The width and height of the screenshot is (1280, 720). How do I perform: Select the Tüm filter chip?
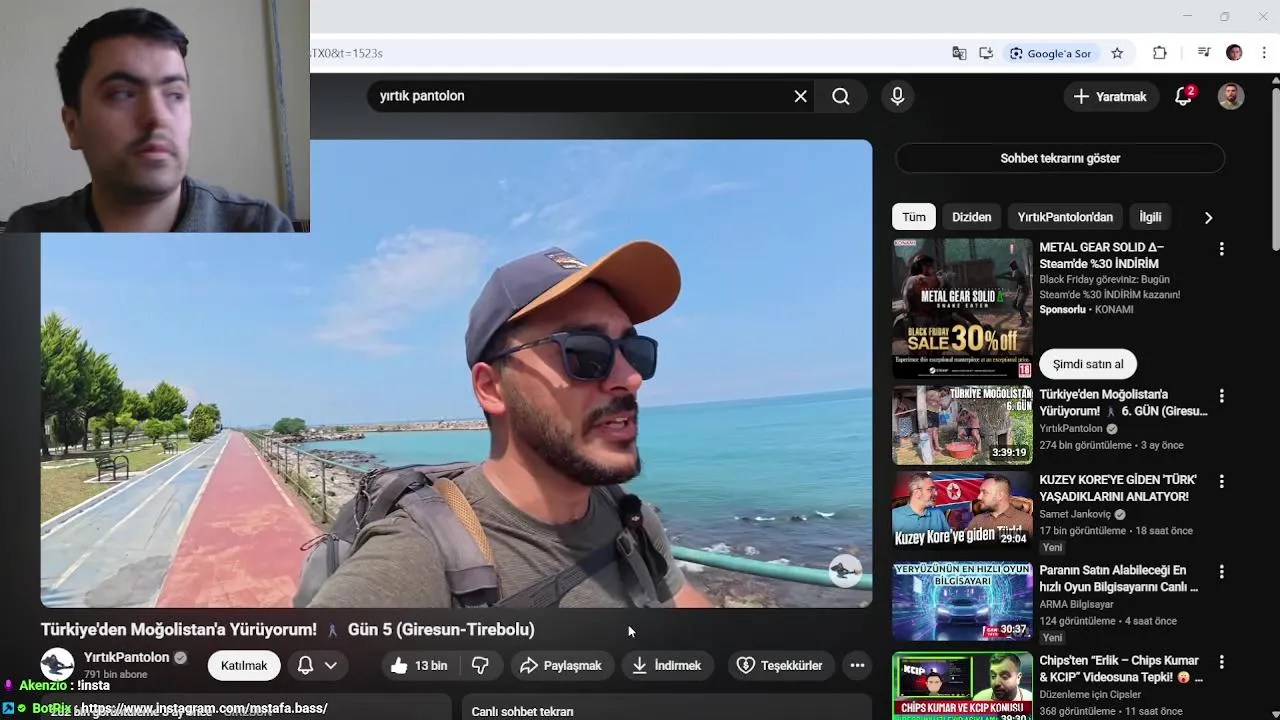coord(914,217)
